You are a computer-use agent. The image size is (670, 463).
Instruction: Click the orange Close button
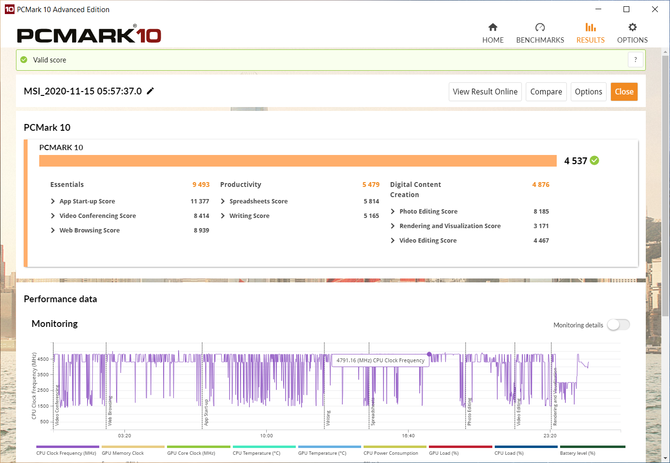point(624,92)
